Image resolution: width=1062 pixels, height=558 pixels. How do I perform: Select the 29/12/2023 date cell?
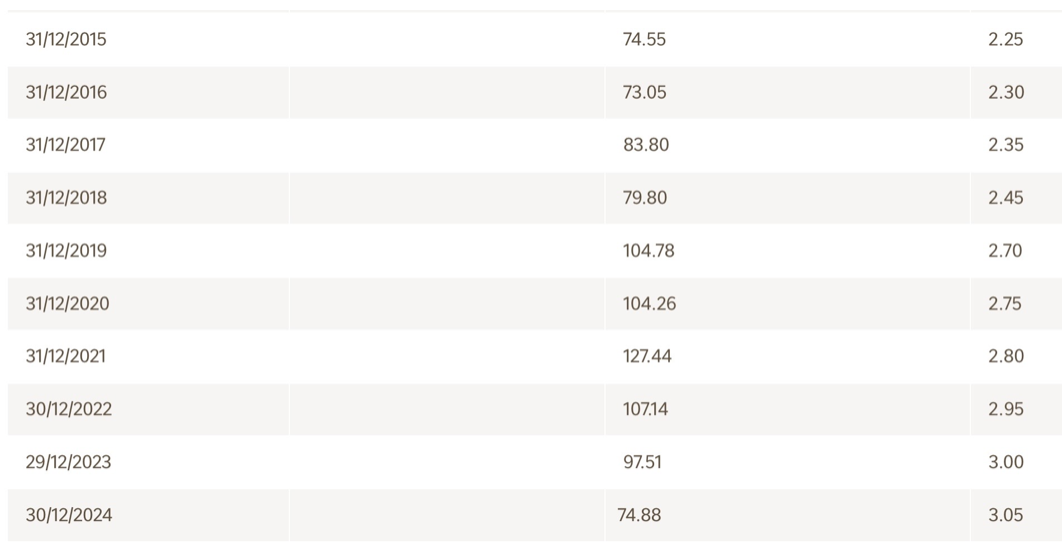(x=68, y=462)
